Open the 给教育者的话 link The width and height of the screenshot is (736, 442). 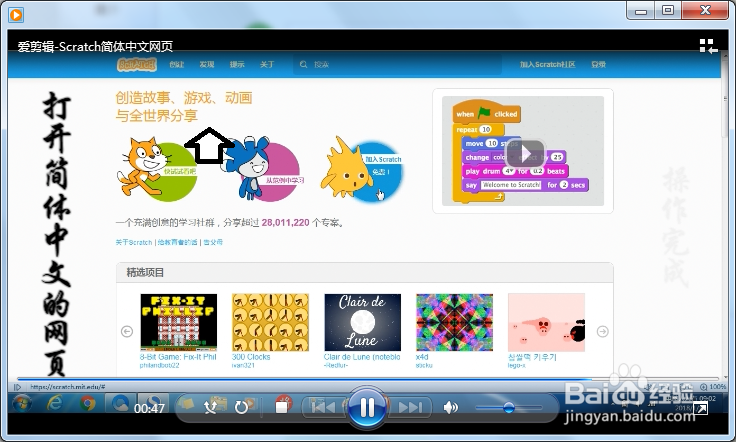[x=177, y=242]
